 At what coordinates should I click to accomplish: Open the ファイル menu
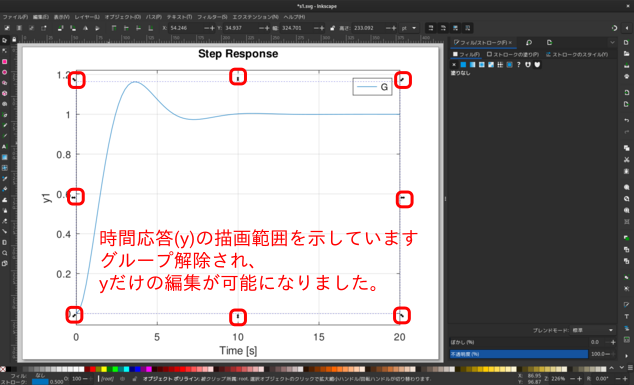pos(15,17)
